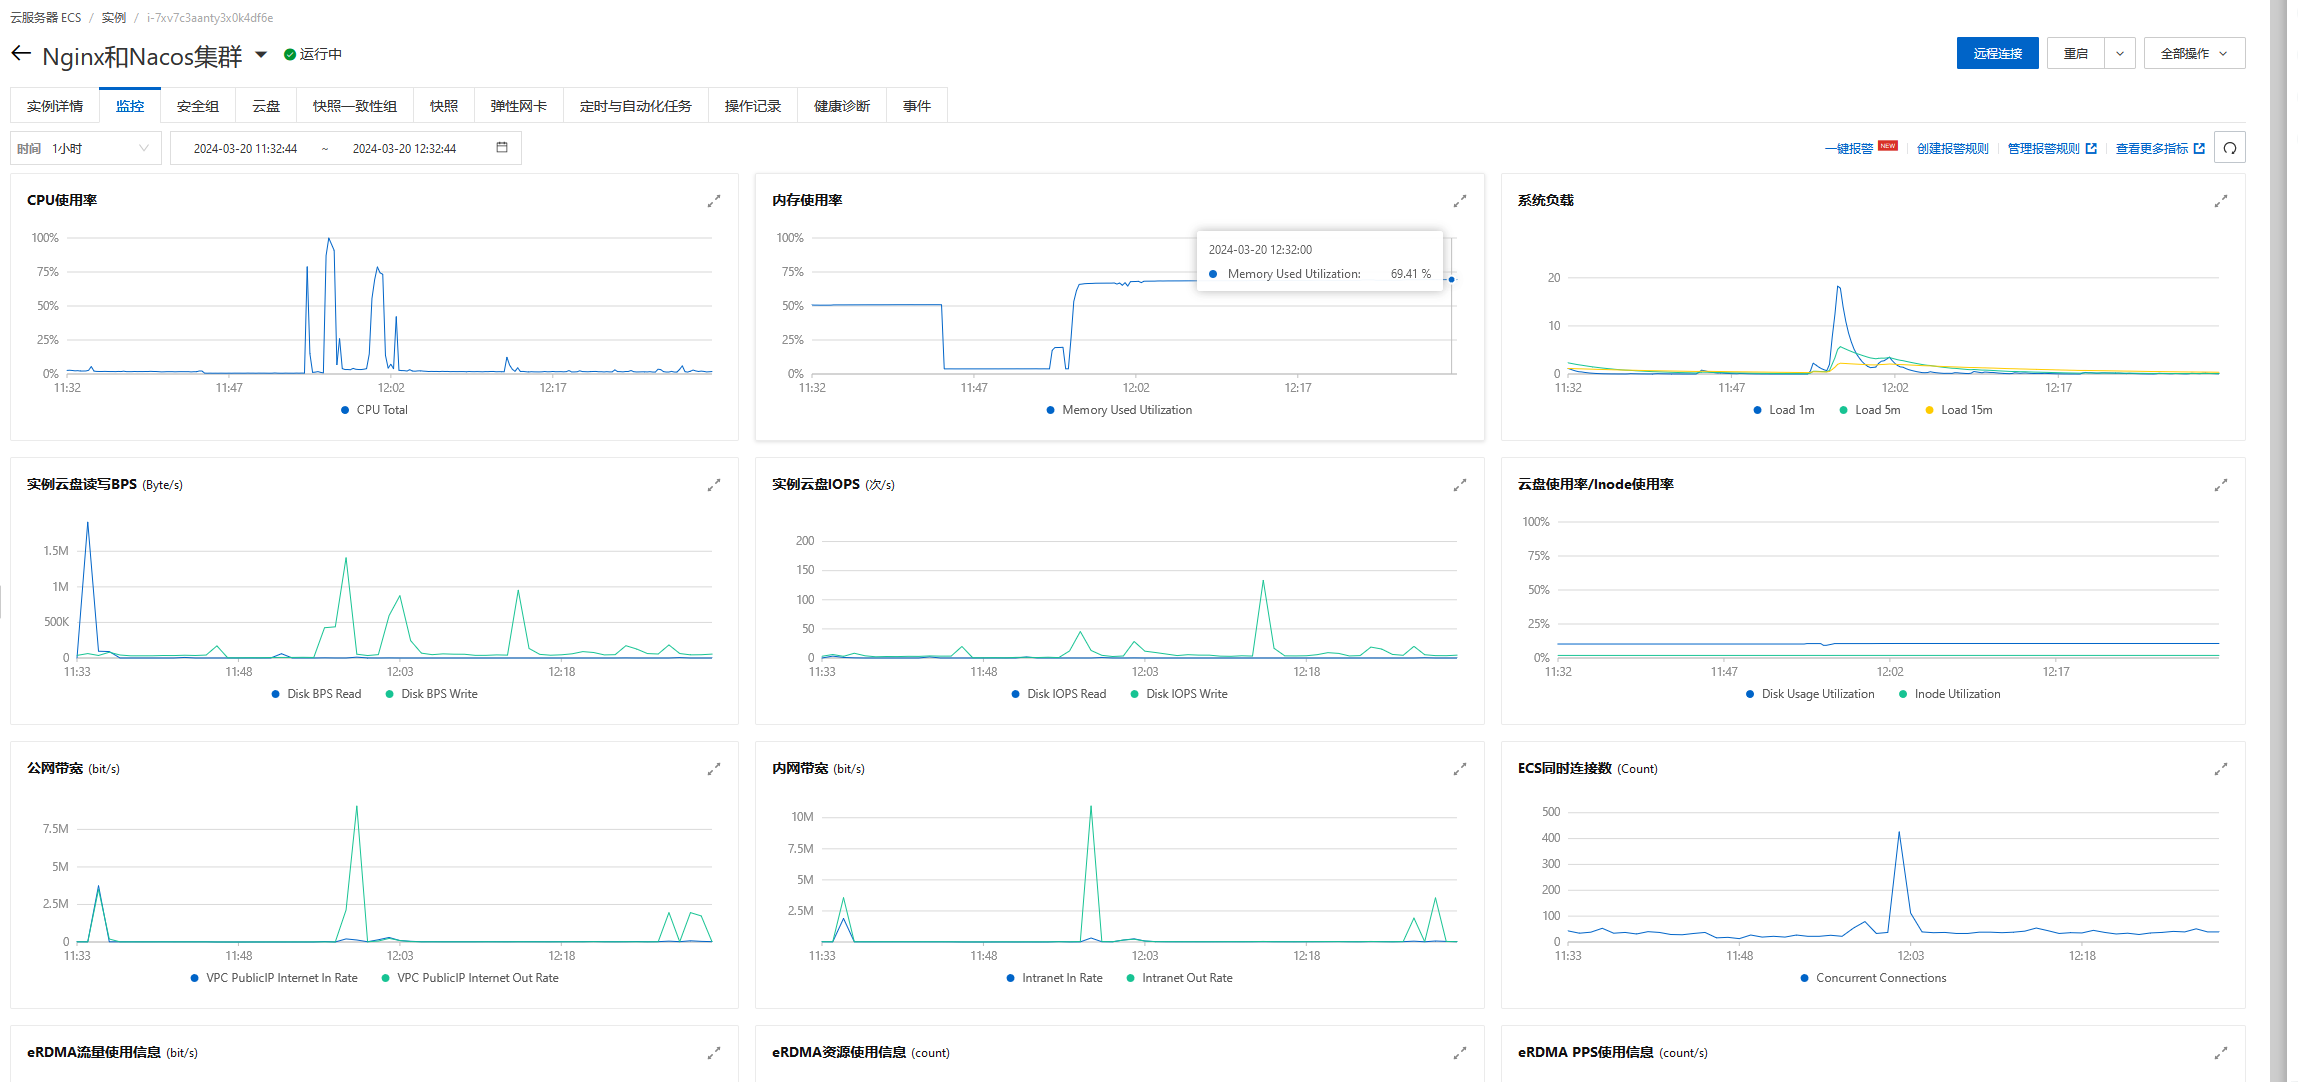Click the back arrow beside instance name
Image resolution: width=2298 pixels, height=1082 pixels.
pyautogui.click(x=21, y=54)
